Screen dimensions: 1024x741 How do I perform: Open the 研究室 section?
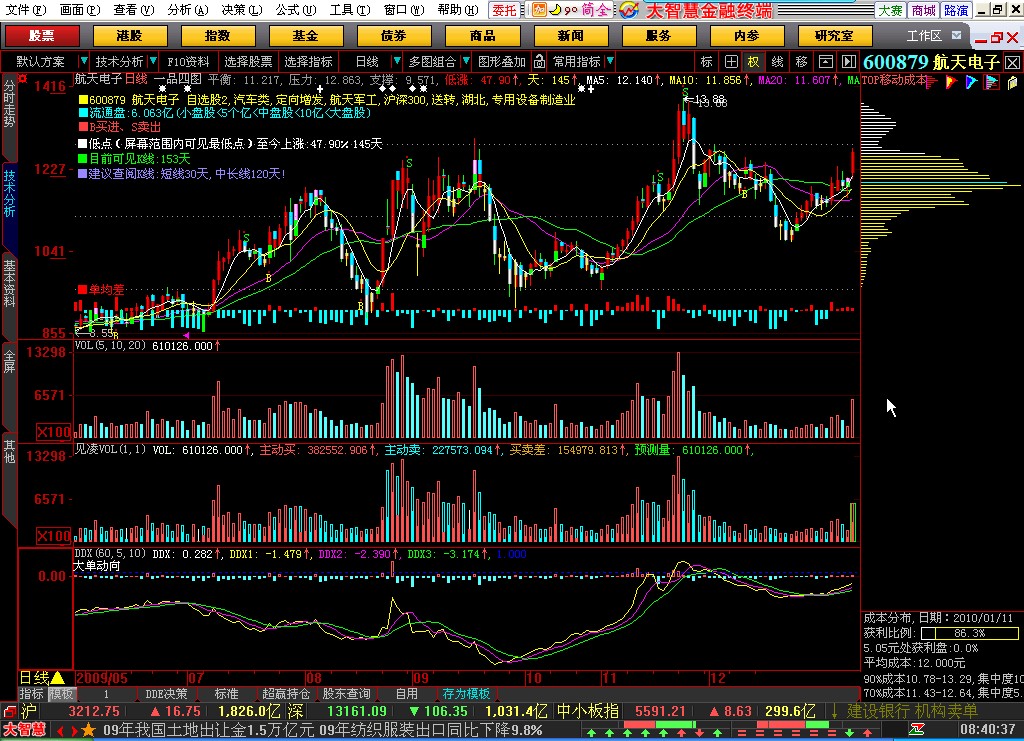pos(835,36)
